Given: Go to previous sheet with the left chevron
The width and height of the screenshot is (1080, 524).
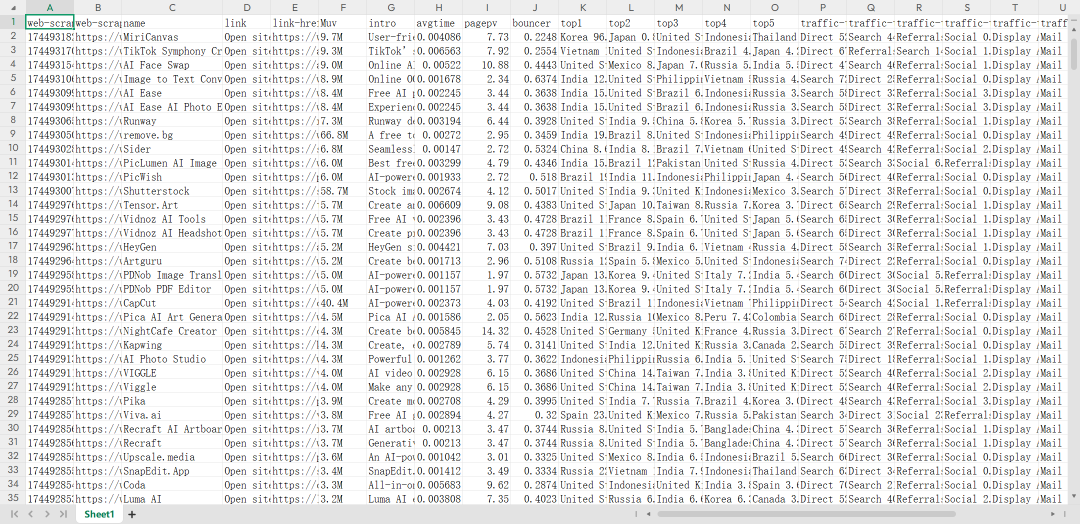Looking at the screenshot, I should click(30, 514).
